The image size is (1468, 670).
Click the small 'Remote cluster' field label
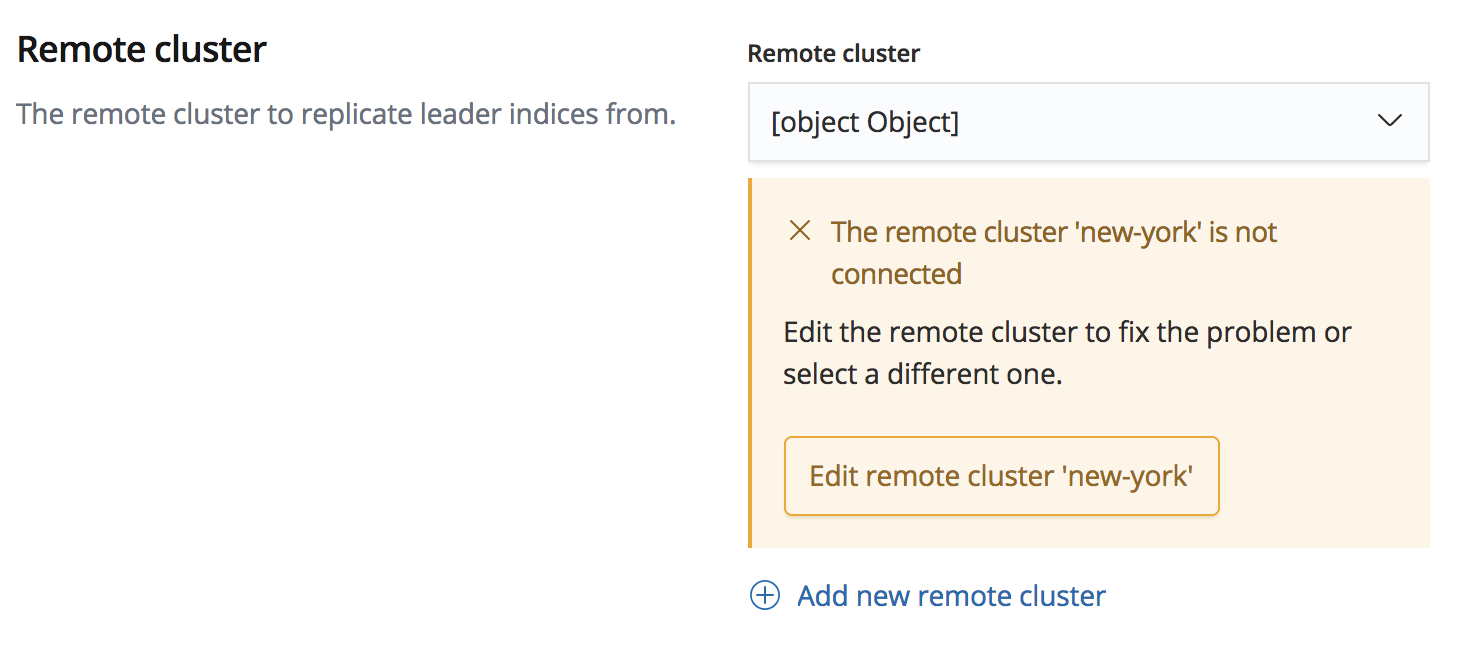tap(833, 54)
